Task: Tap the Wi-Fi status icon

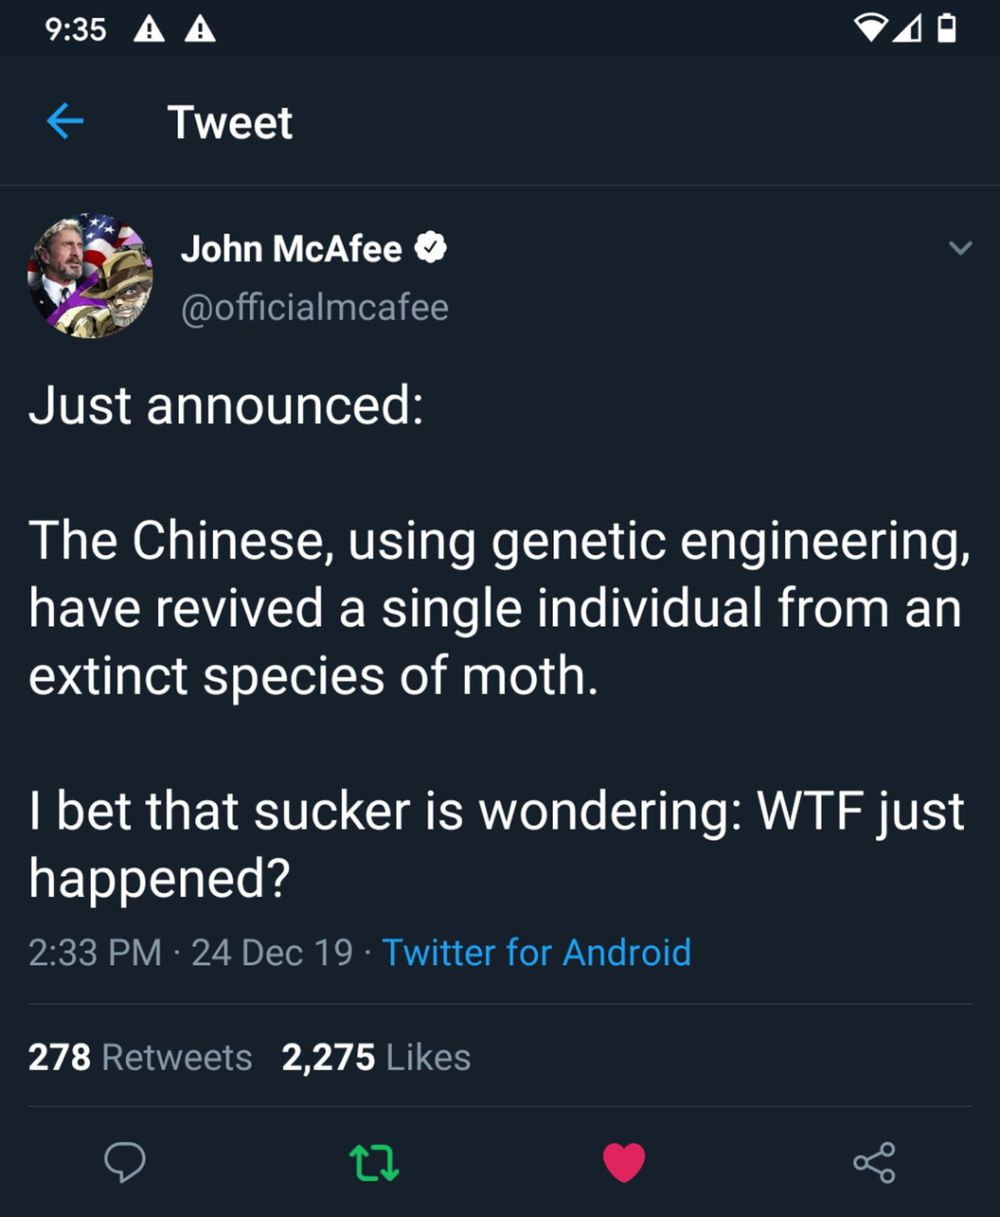Action: (871, 30)
